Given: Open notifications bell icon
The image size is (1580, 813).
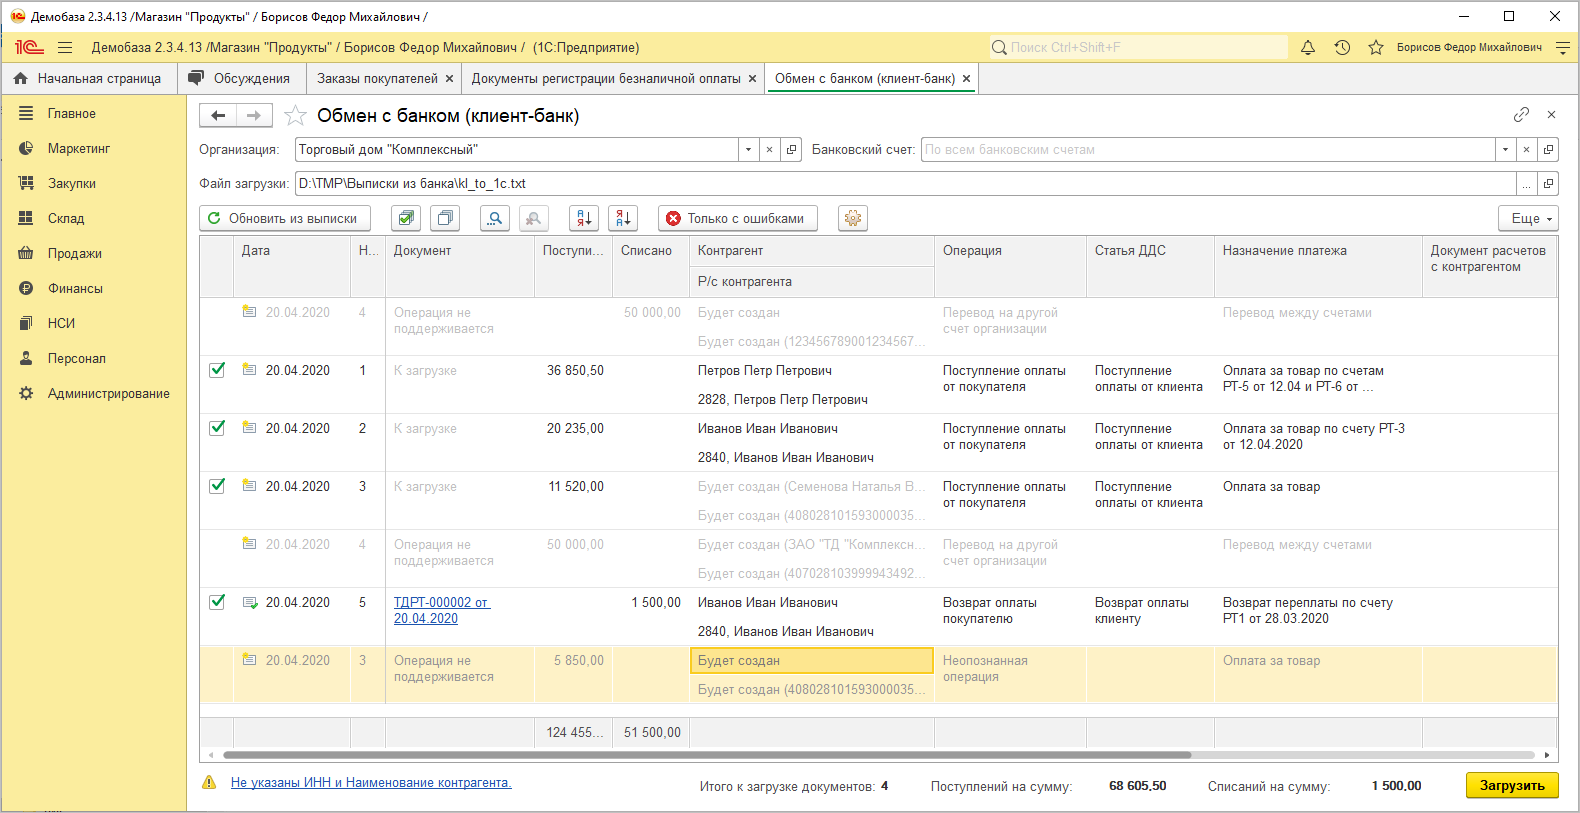Looking at the screenshot, I should pyautogui.click(x=1308, y=47).
